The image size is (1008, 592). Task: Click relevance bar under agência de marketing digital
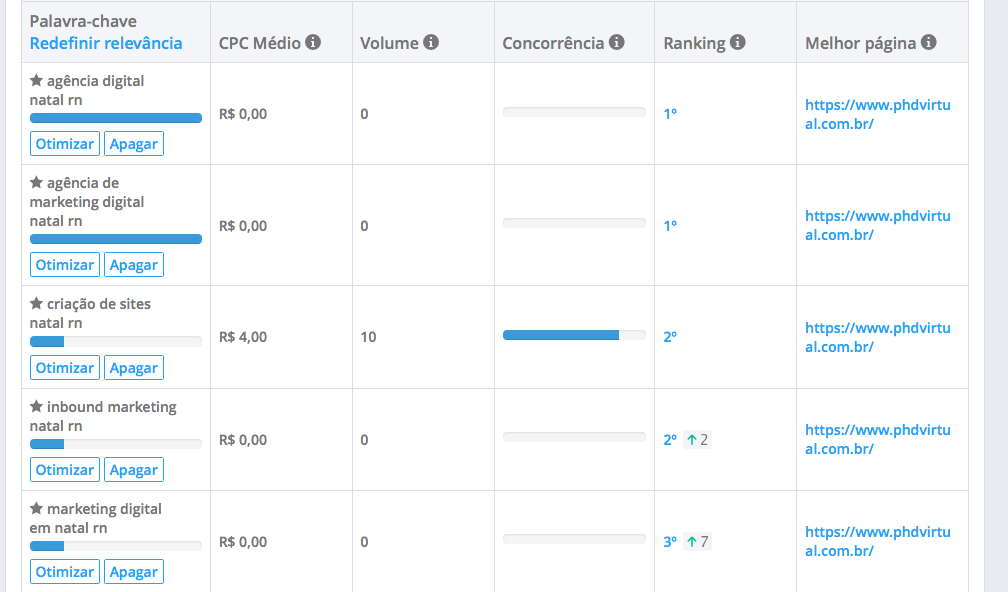[116, 239]
